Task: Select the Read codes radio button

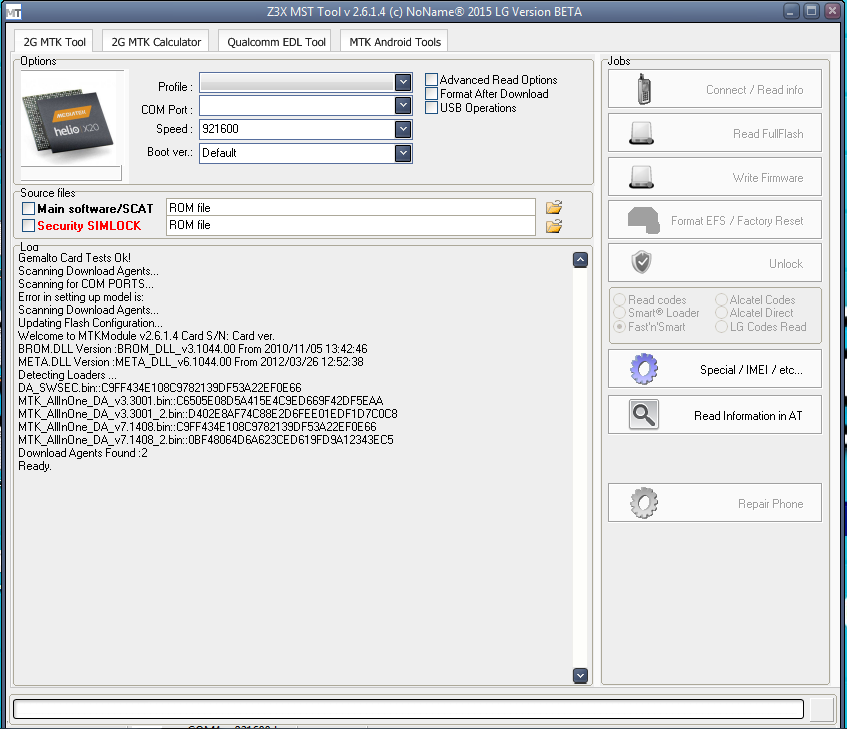Action: pos(620,300)
